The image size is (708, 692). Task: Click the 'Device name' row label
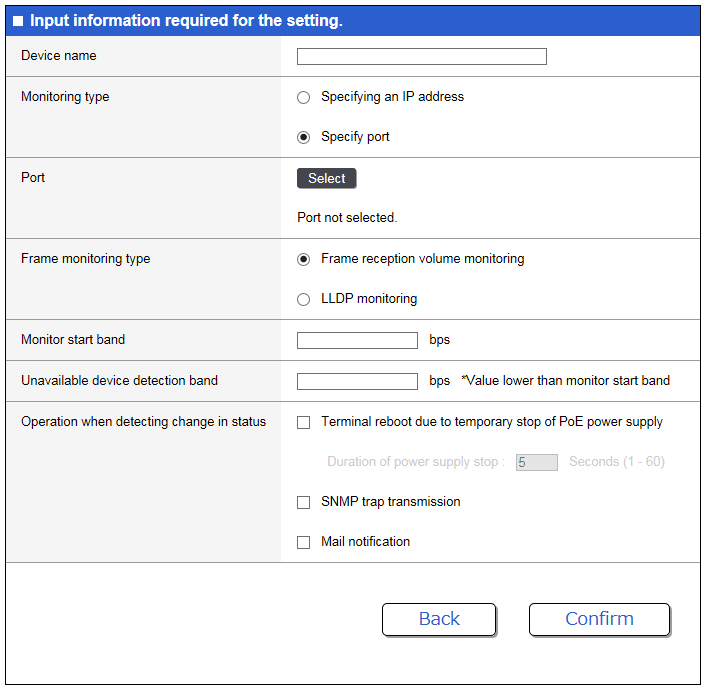pos(59,56)
